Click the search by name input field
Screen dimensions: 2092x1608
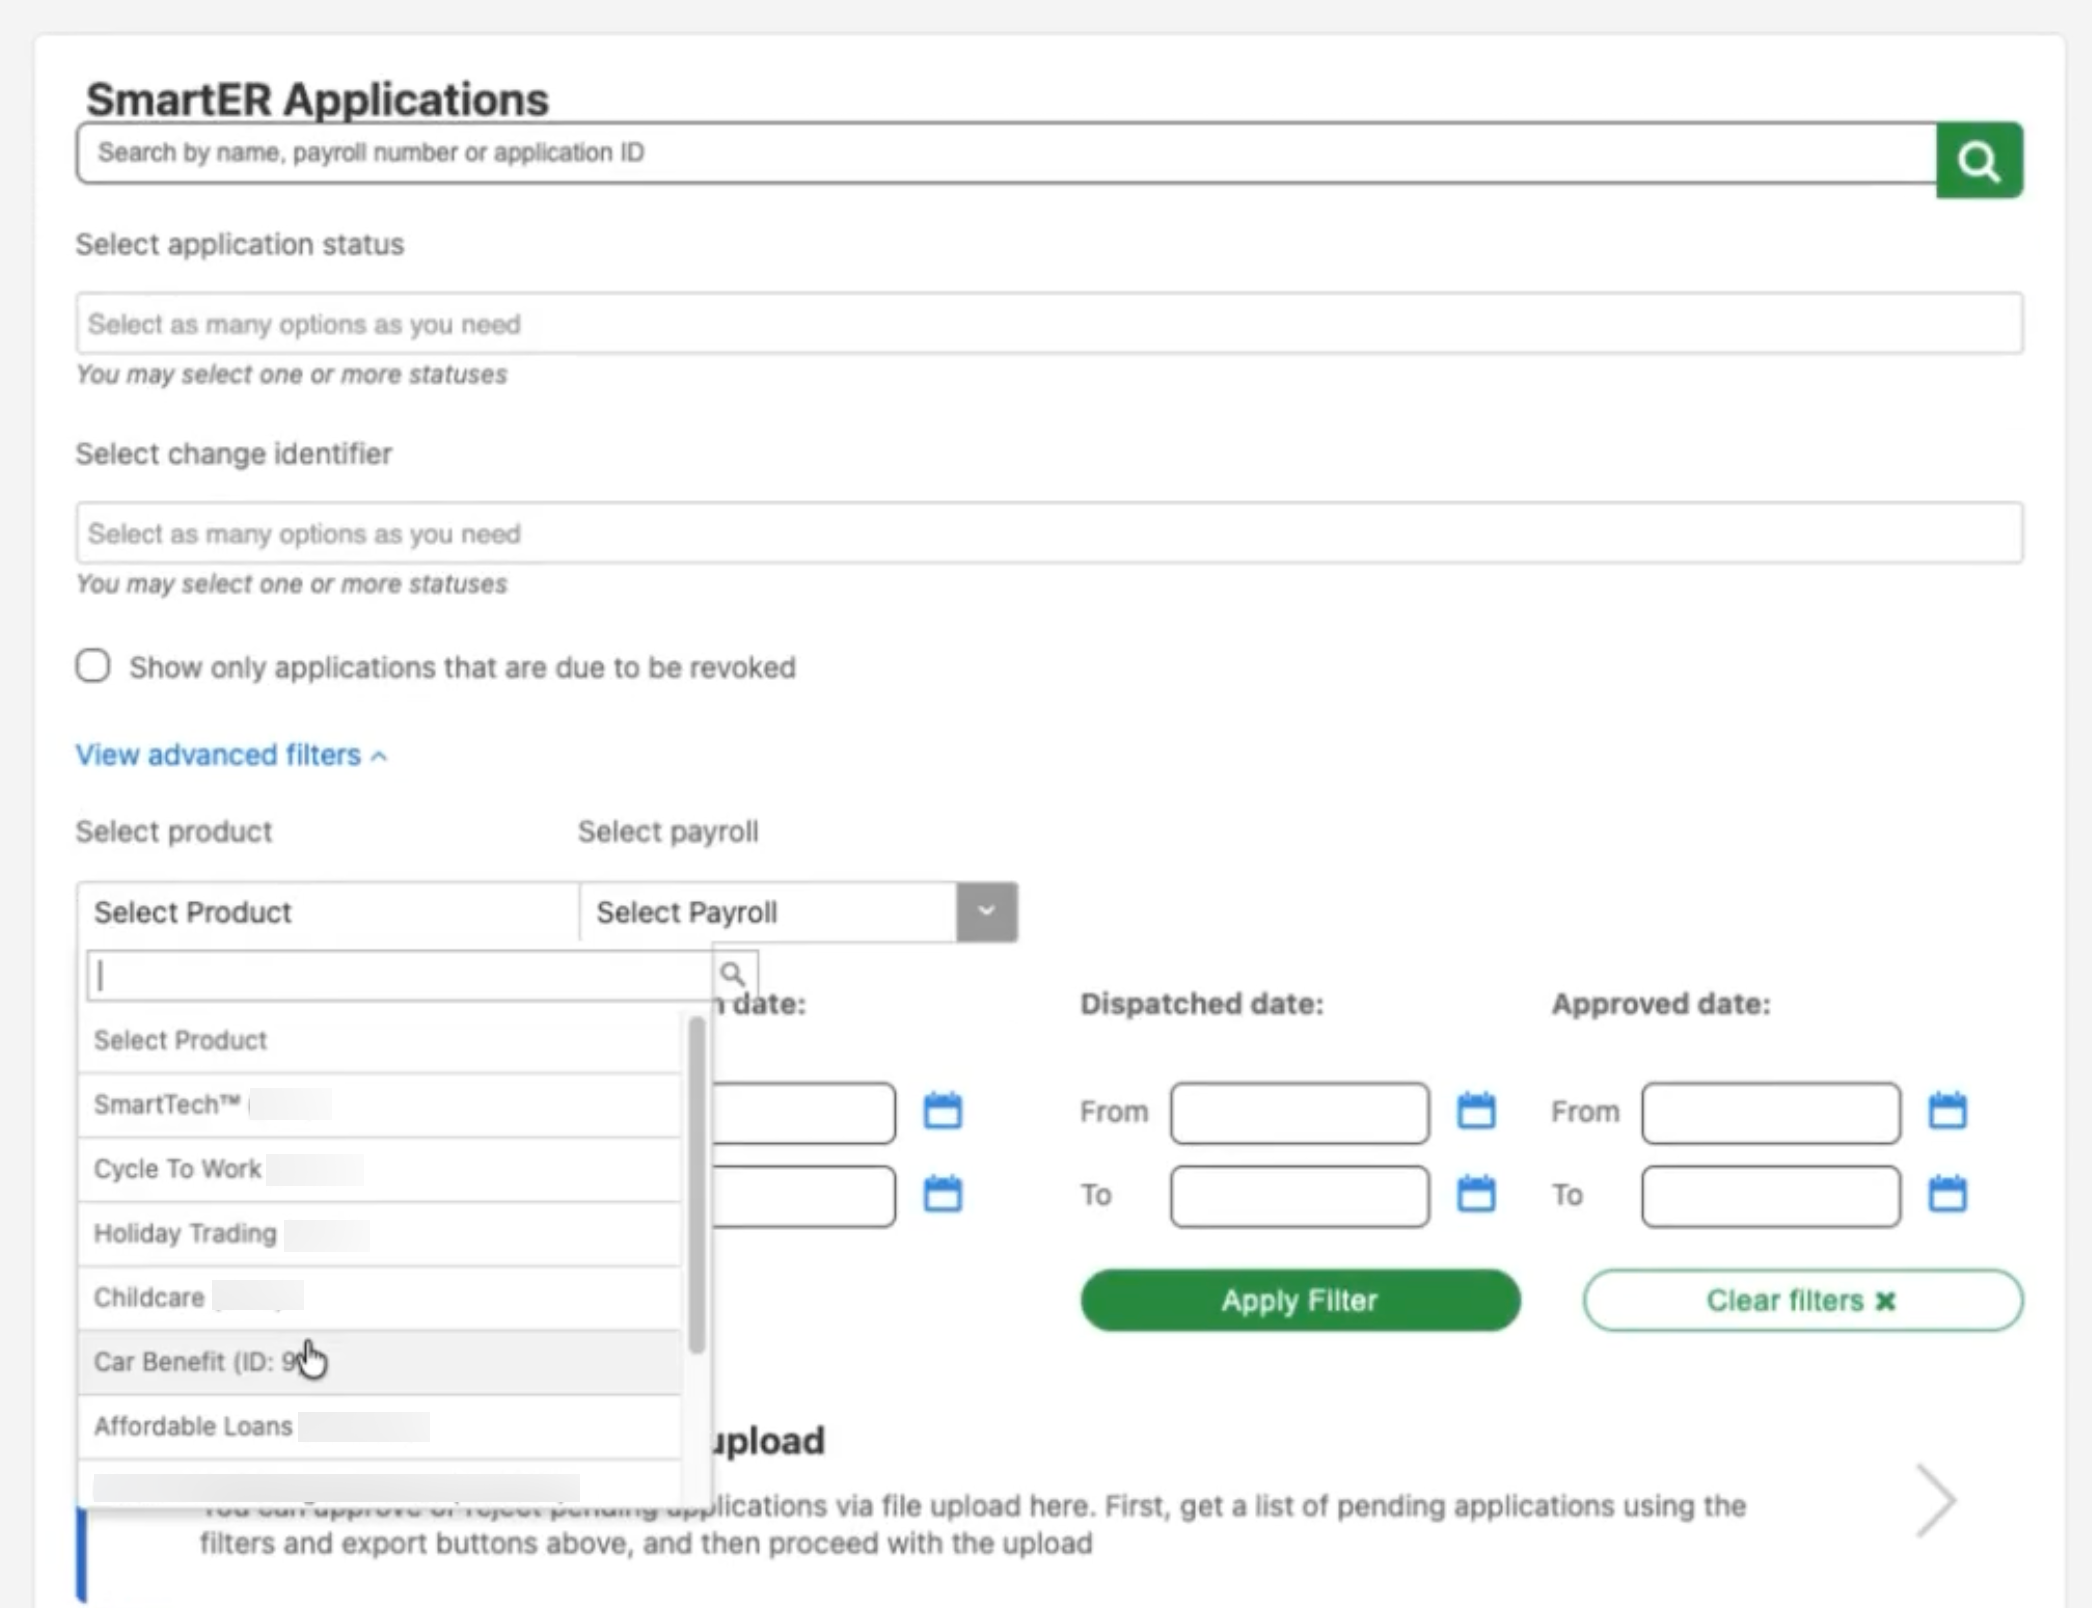click(x=1000, y=153)
